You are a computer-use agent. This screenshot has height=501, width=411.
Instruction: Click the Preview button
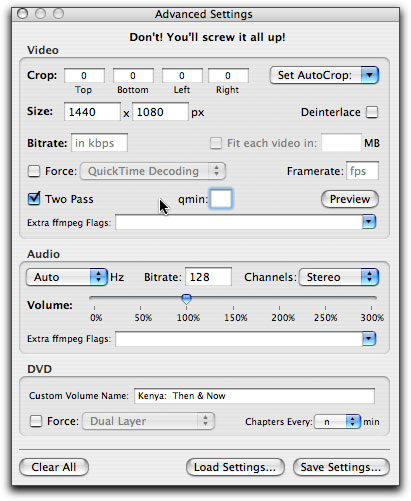350,199
